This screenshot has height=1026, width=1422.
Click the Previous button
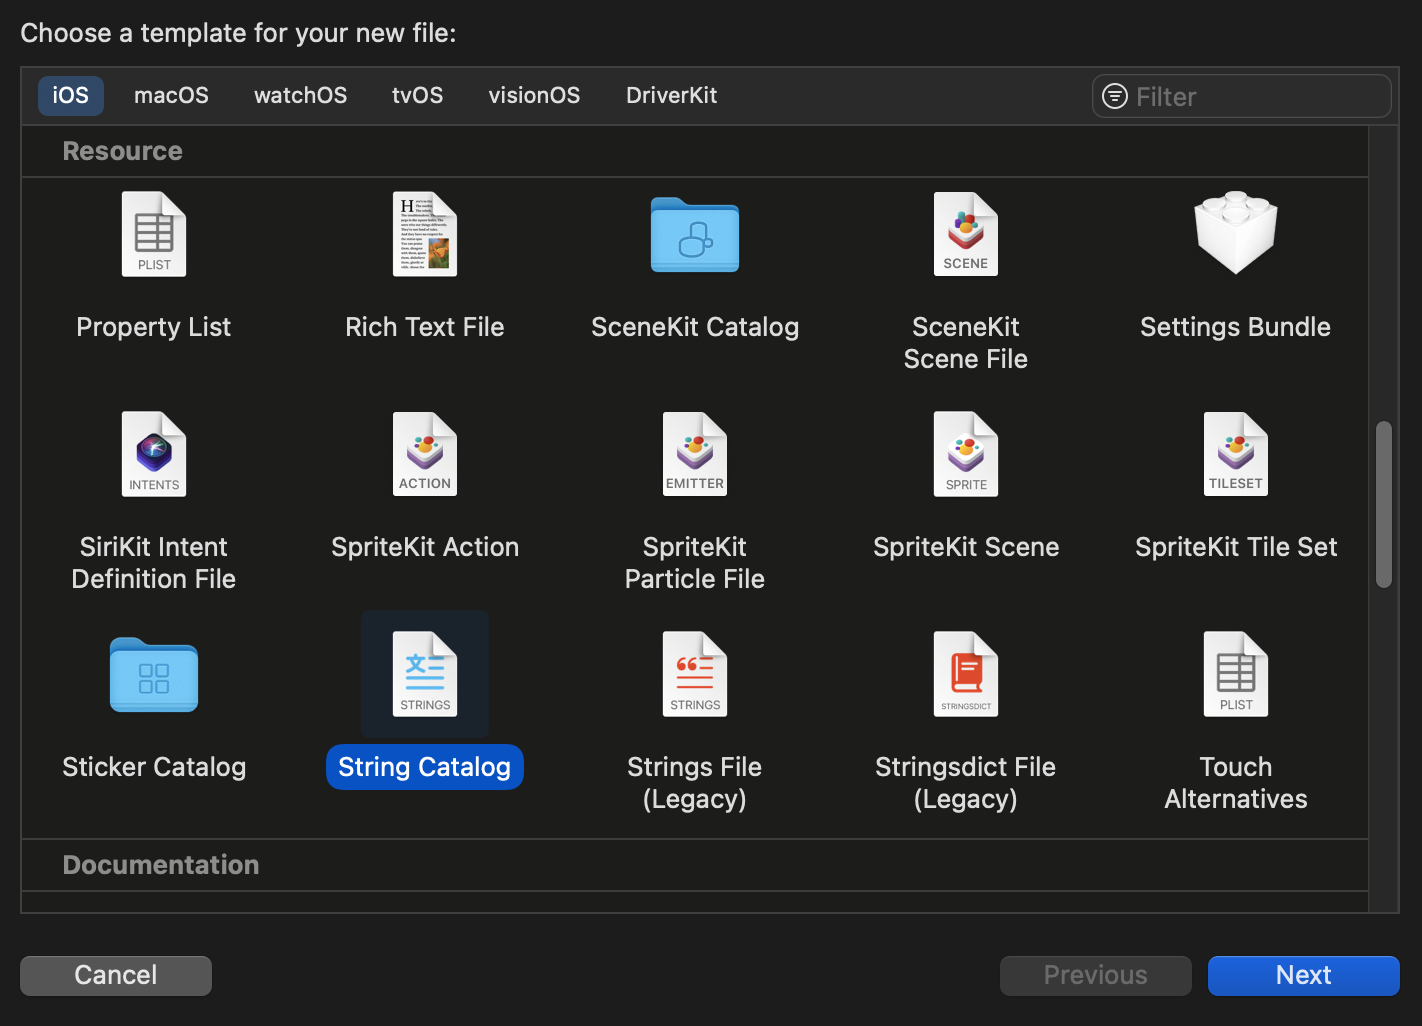tap(1096, 975)
